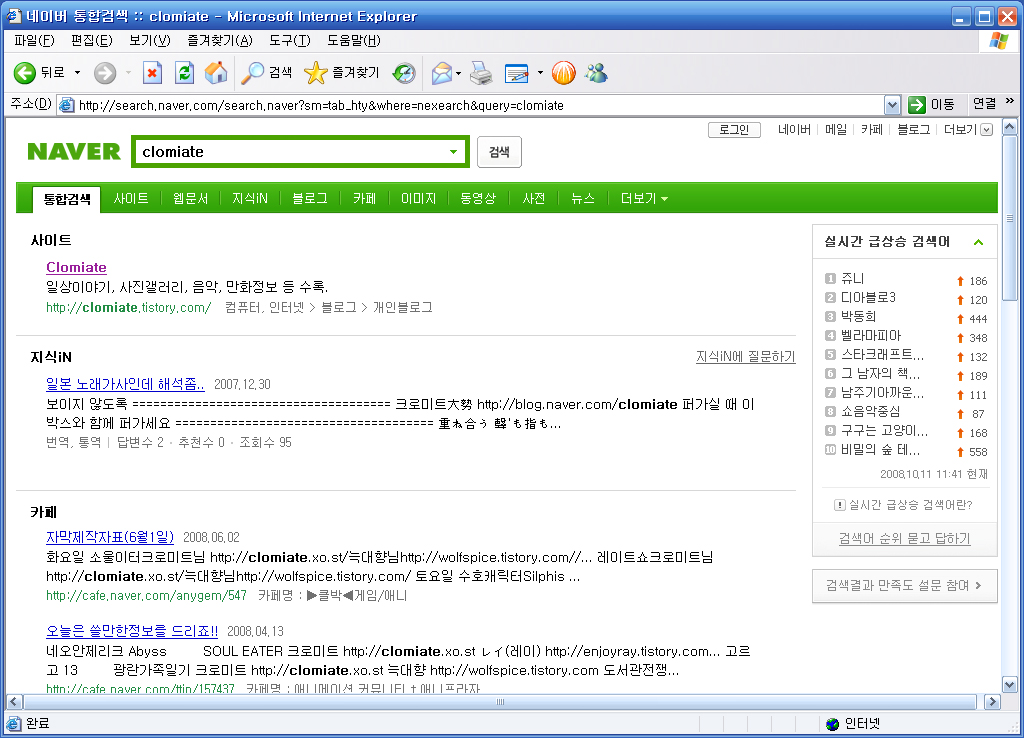This screenshot has width=1024, height=738.
Task: Click the NAVER logo
Action: tap(74, 152)
